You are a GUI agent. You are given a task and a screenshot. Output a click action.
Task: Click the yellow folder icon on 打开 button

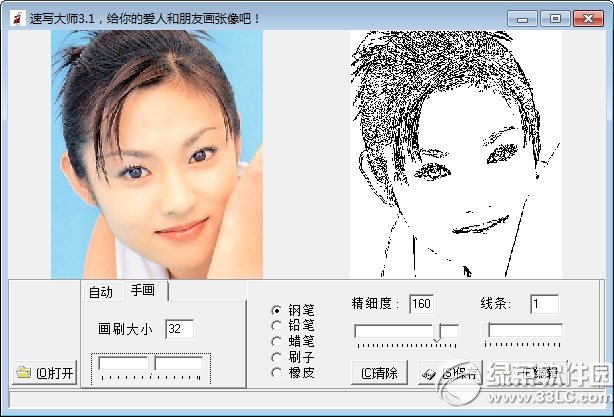[23, 372]
